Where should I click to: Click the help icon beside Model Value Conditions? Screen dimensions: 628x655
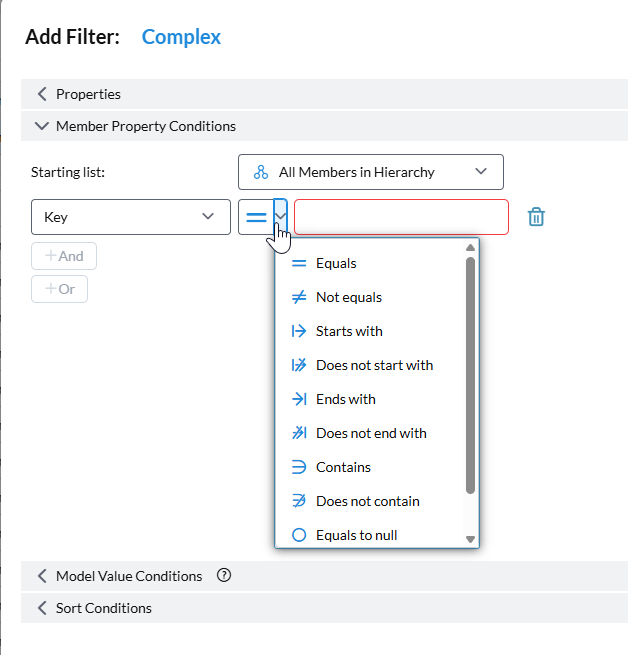224,575
